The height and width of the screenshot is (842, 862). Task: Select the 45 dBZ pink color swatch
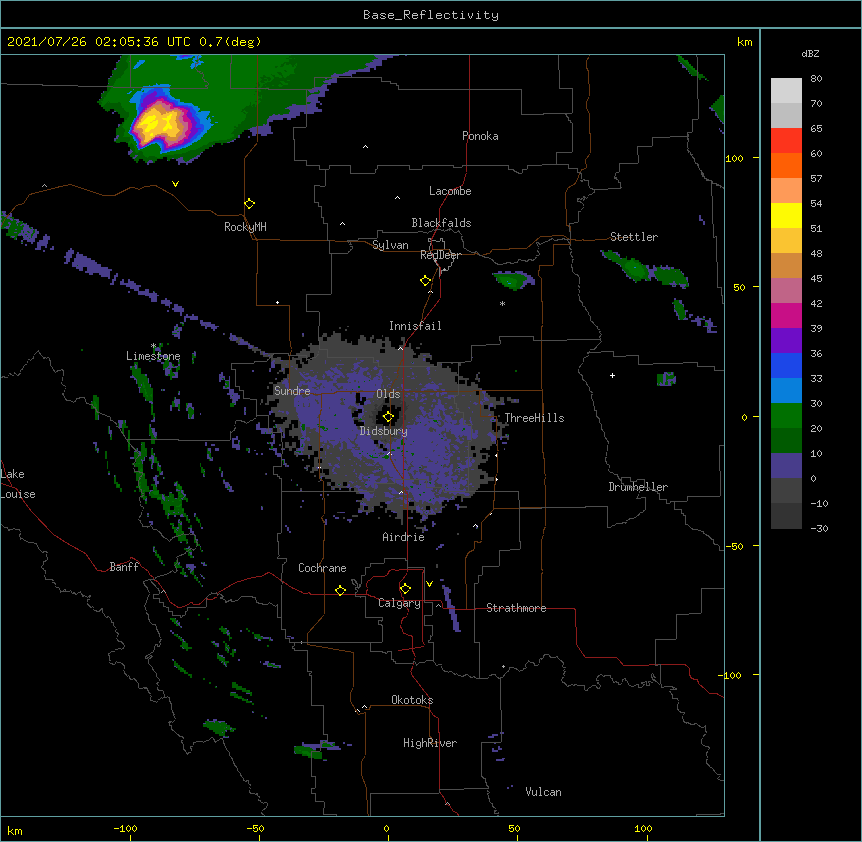pos(786,290)
